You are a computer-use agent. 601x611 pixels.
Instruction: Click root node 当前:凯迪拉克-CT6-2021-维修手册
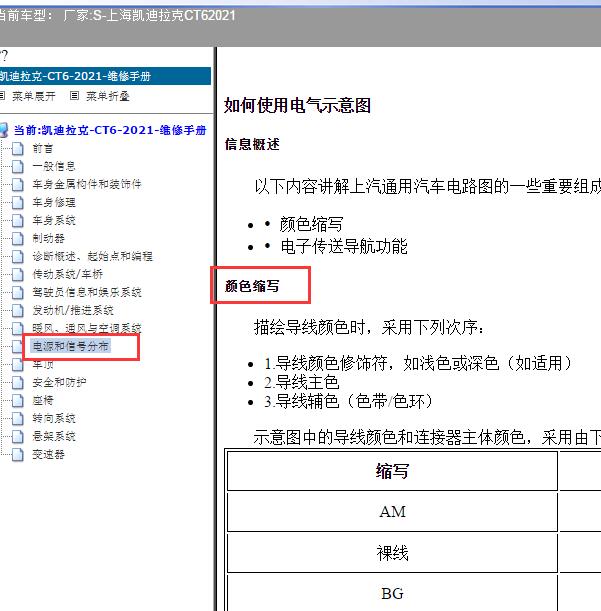(x=110, y=130)
